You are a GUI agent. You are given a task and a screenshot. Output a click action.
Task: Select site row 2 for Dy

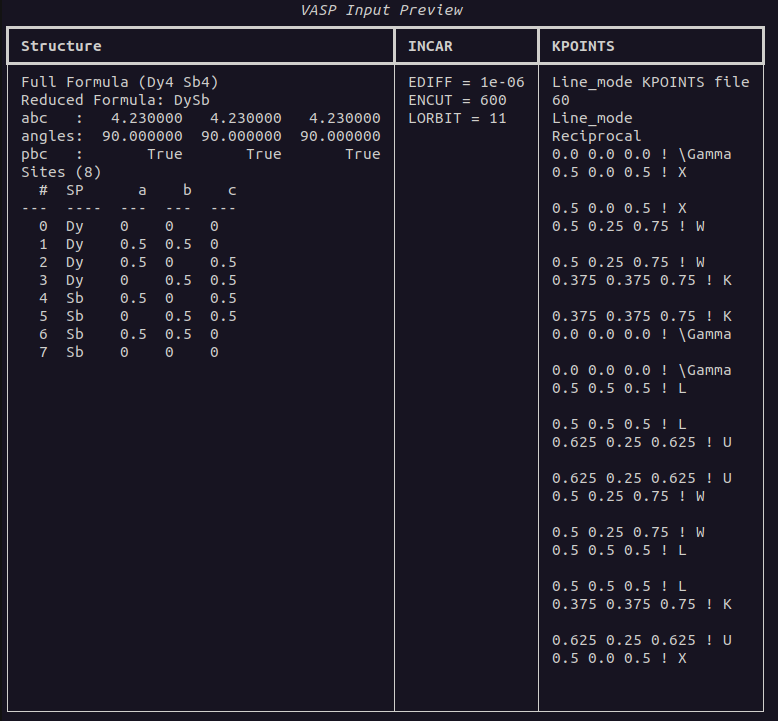pos(137,262)
